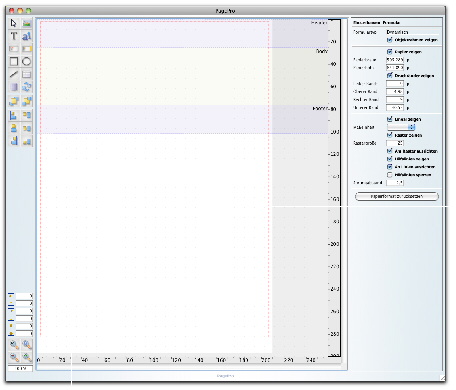The height and width of the screenshot is (390, 456).
Task: Select the field tool with yellow end
Action: (x=27, y=49)
